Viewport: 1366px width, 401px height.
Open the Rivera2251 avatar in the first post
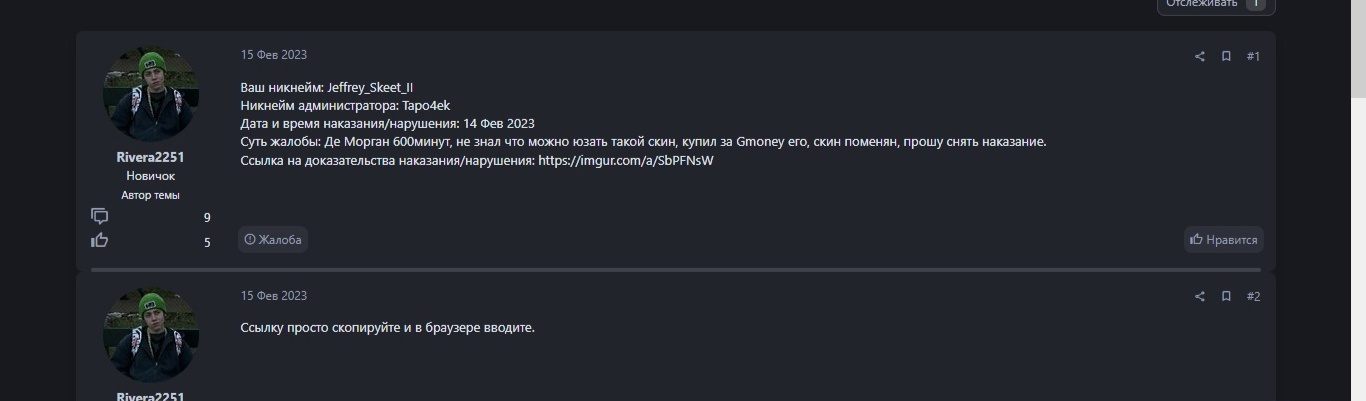click(151, 95)
